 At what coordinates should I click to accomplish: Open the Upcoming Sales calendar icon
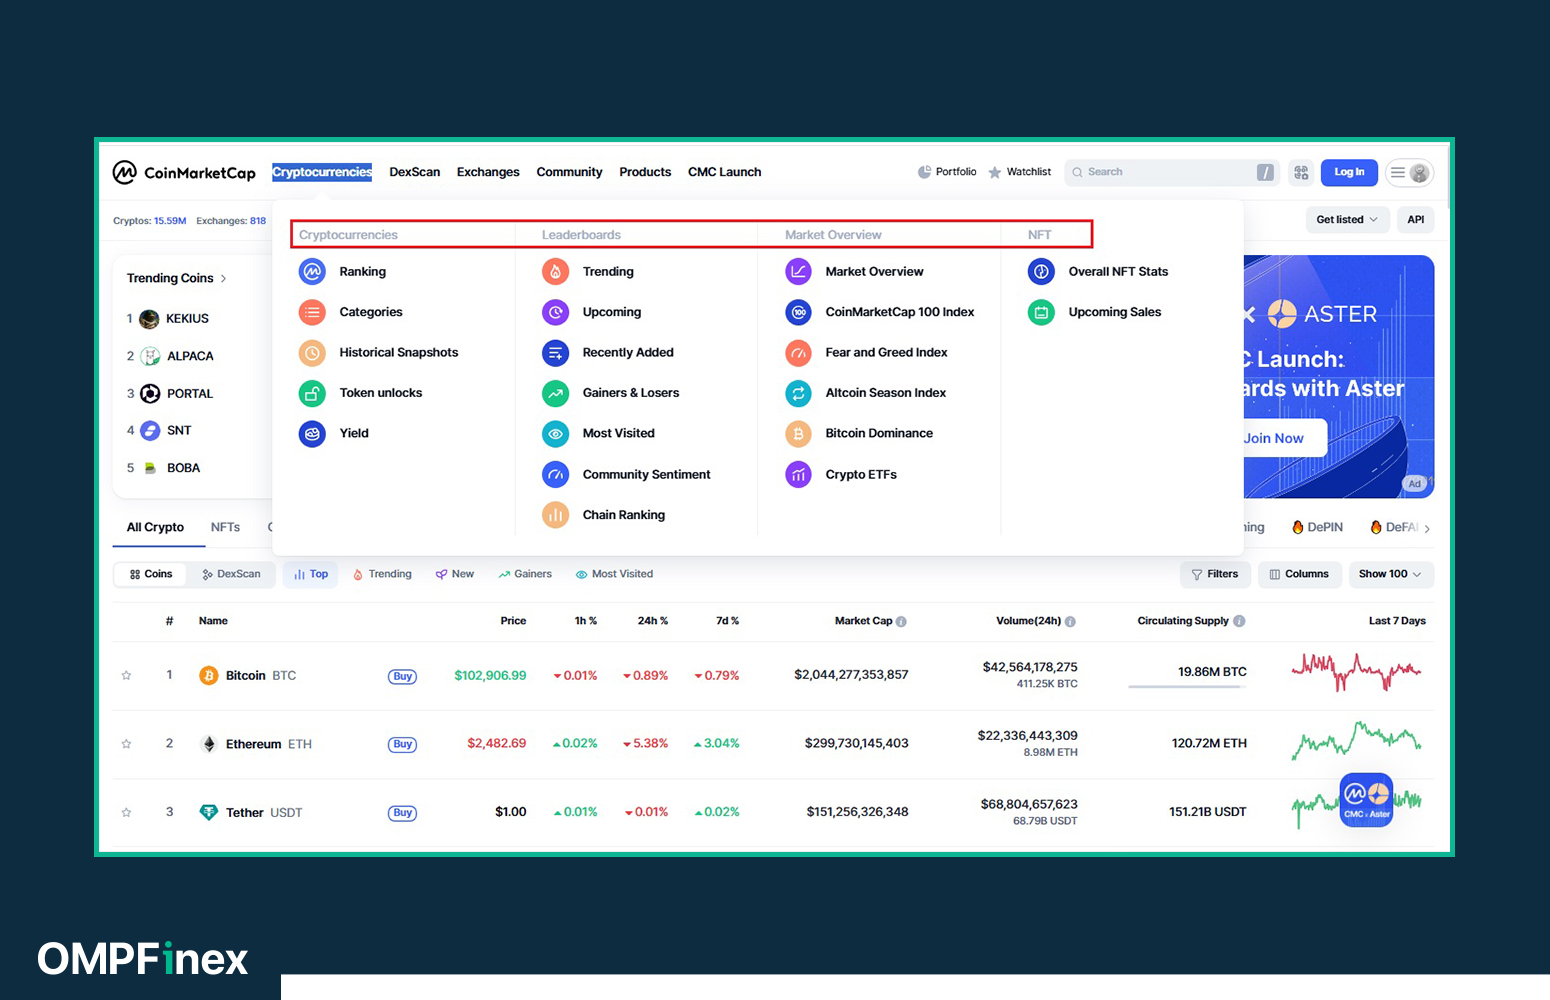click(1041, 312)
